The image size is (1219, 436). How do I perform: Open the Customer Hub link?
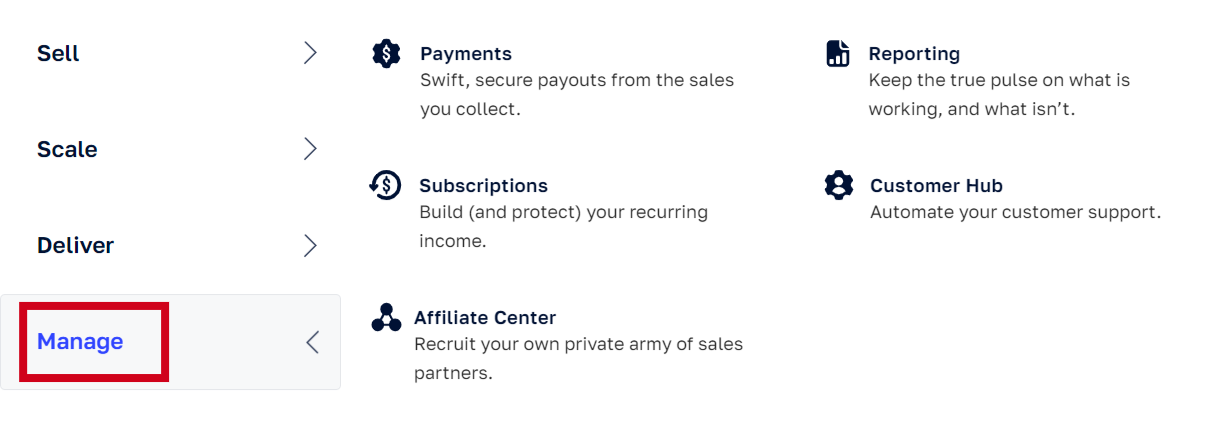936,186
